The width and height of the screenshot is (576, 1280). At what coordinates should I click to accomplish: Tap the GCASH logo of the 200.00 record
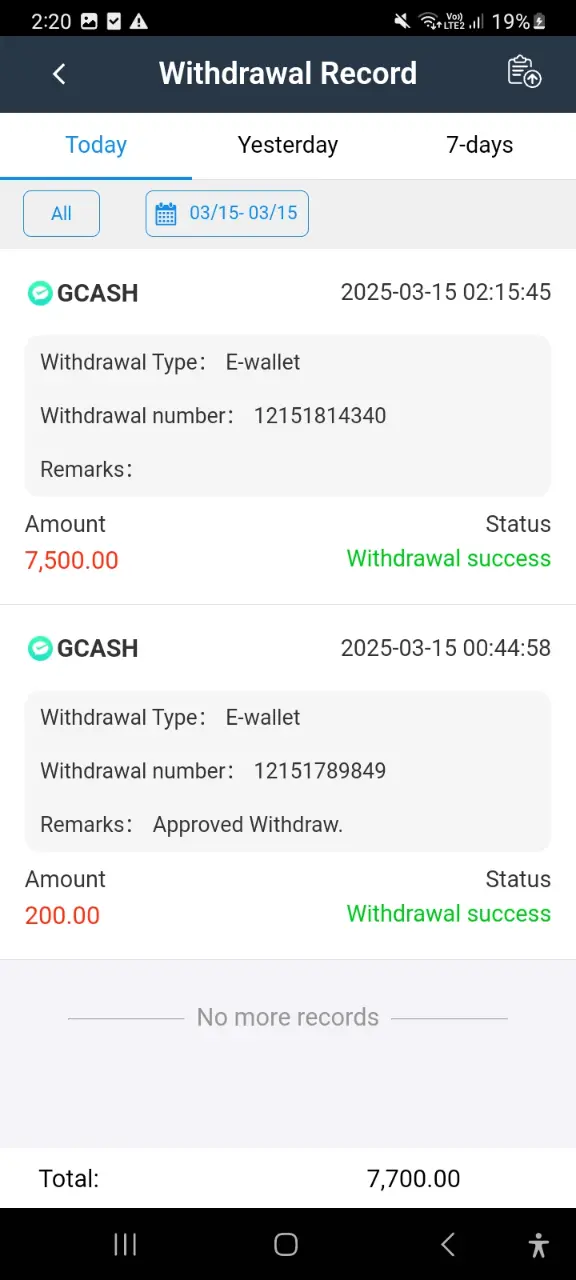pyautogui.click(x=40, y=648)
